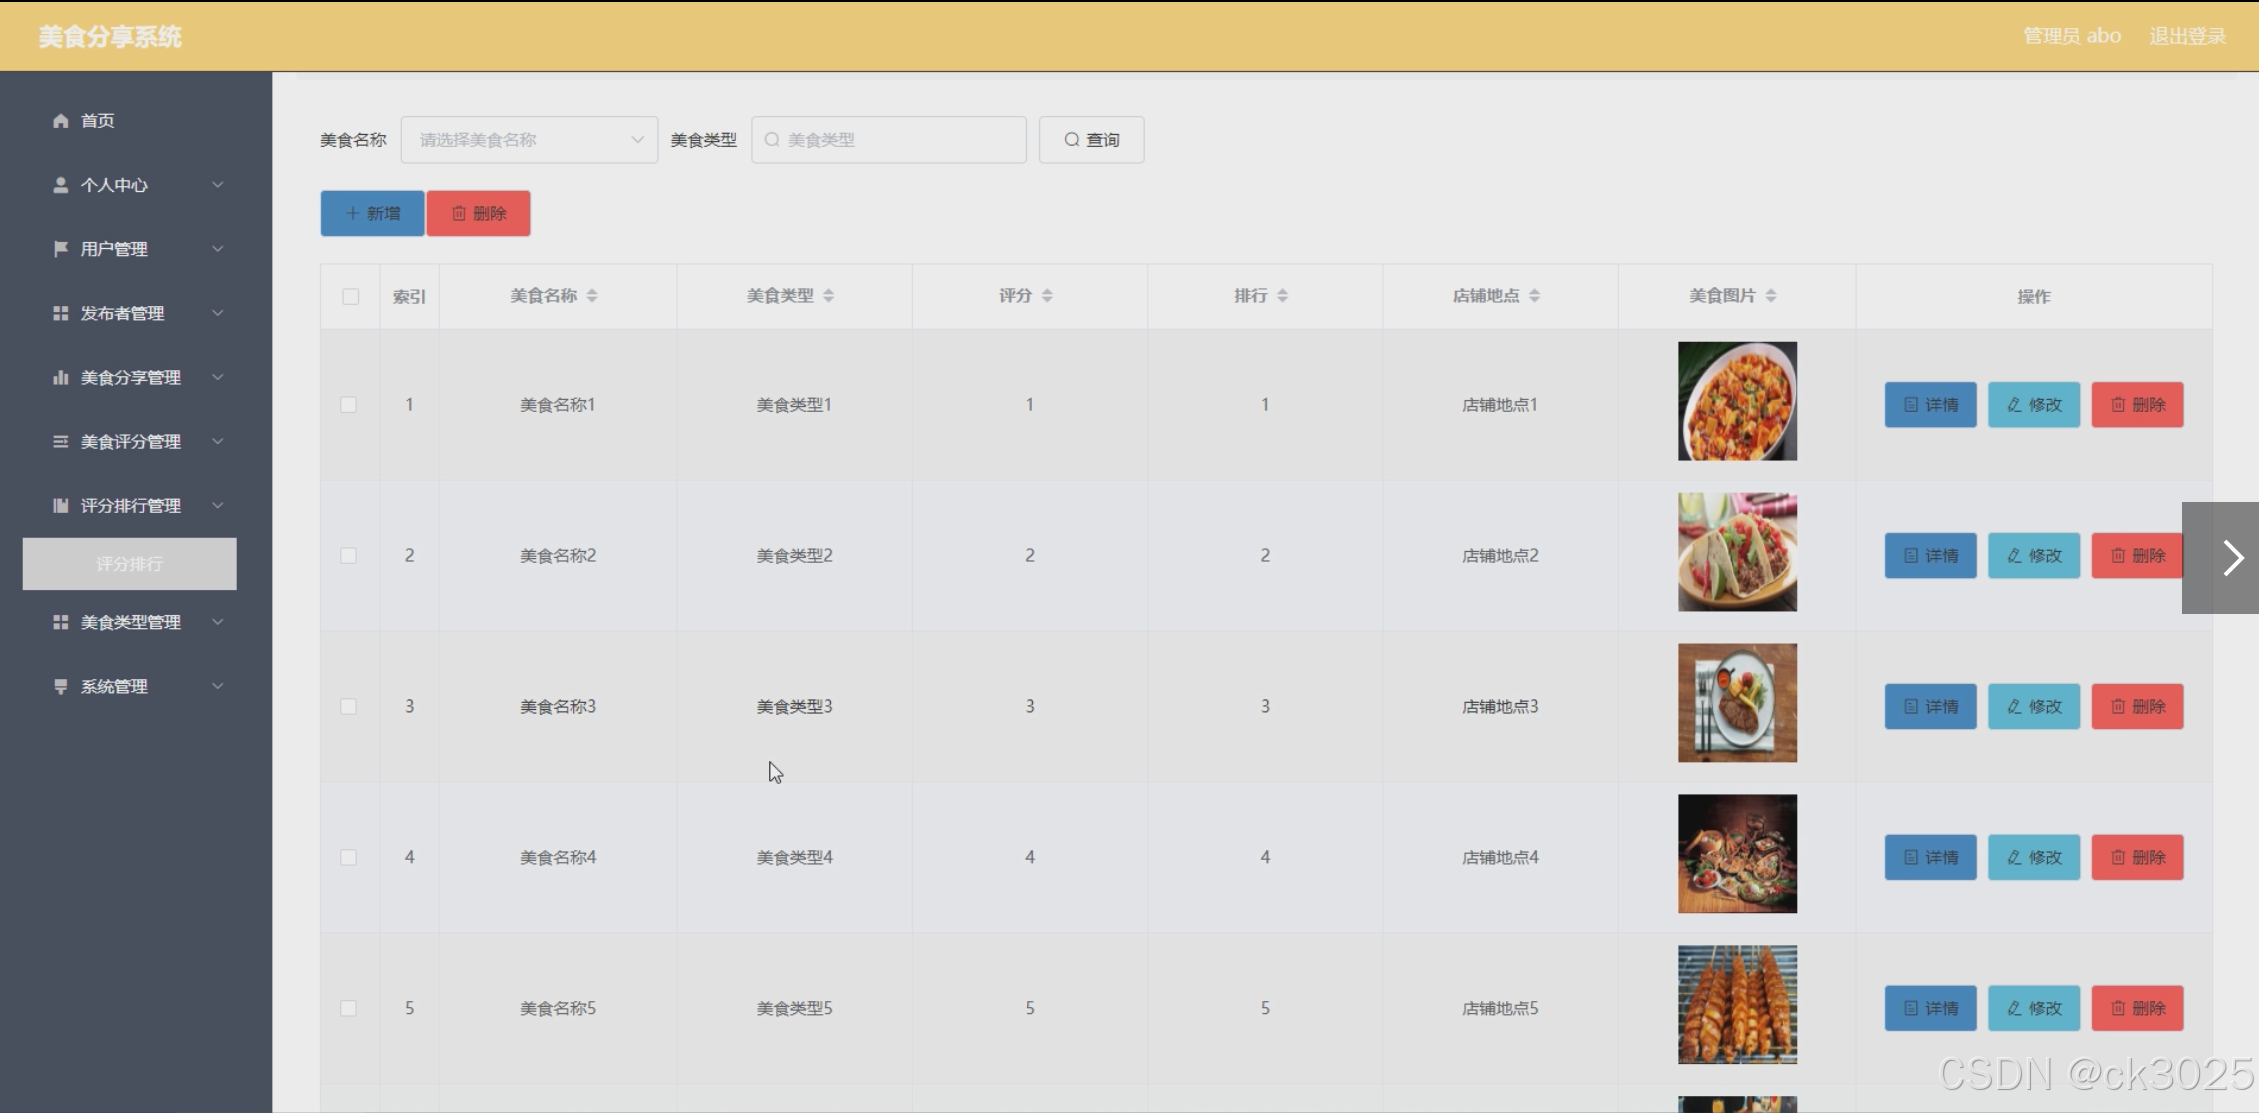2259x1113 pixels.
Task: Click the sort arrows on 评分 column
Action: (x=1047, y=296)
